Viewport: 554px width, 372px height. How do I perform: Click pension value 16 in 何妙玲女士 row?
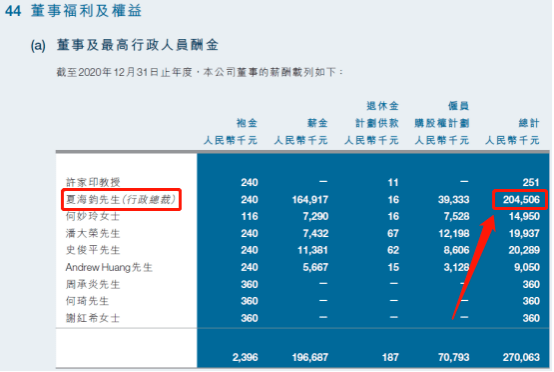(393, 216)
